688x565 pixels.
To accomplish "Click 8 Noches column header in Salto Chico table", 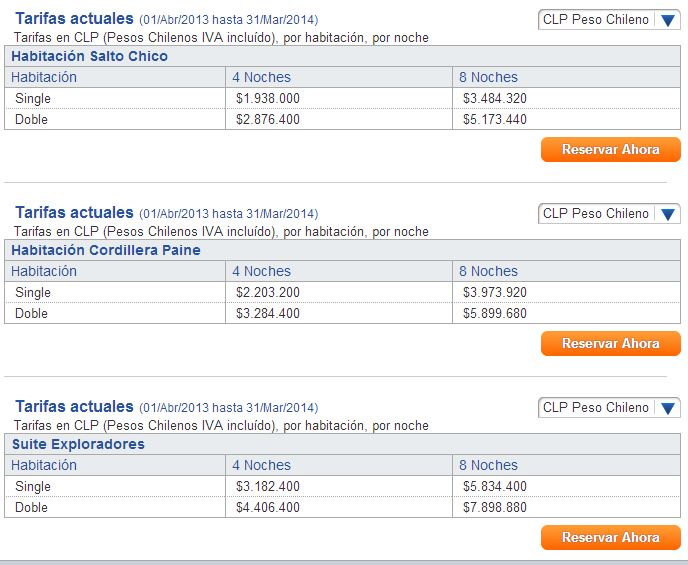I will coord(488,77).
